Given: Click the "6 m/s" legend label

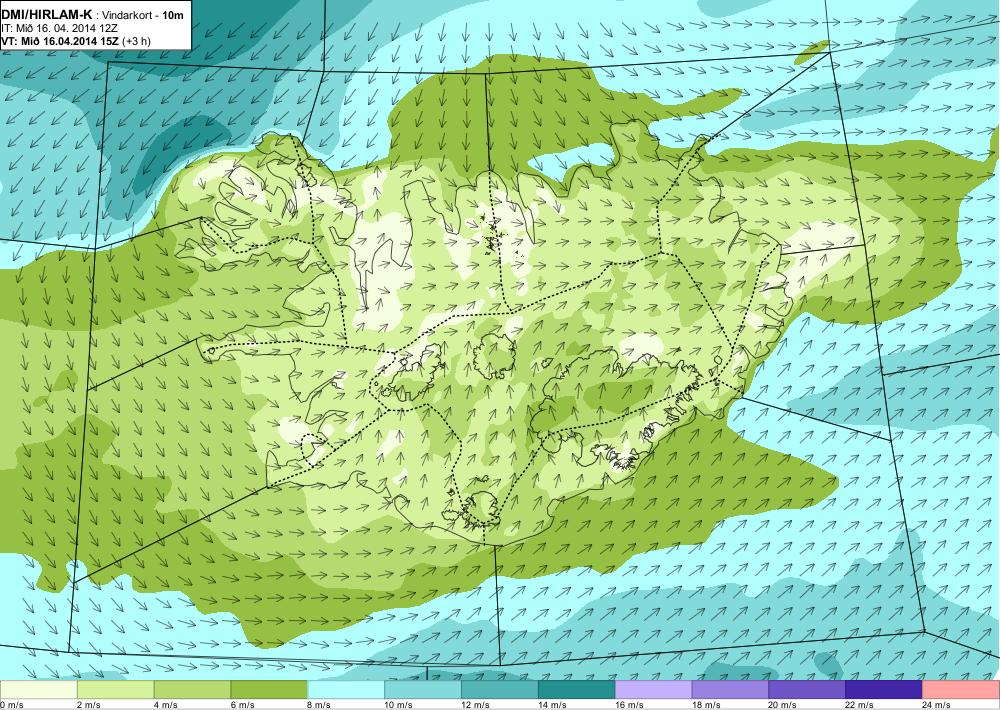Looking at the screenshot, I should (x=243, y=705).
